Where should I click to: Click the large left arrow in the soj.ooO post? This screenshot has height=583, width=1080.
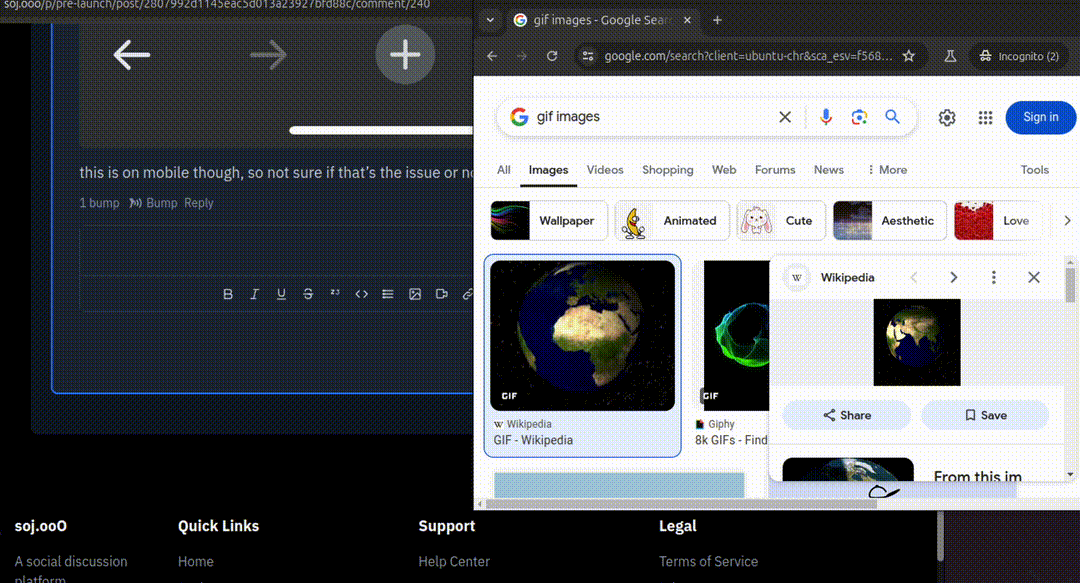point(132,55)
